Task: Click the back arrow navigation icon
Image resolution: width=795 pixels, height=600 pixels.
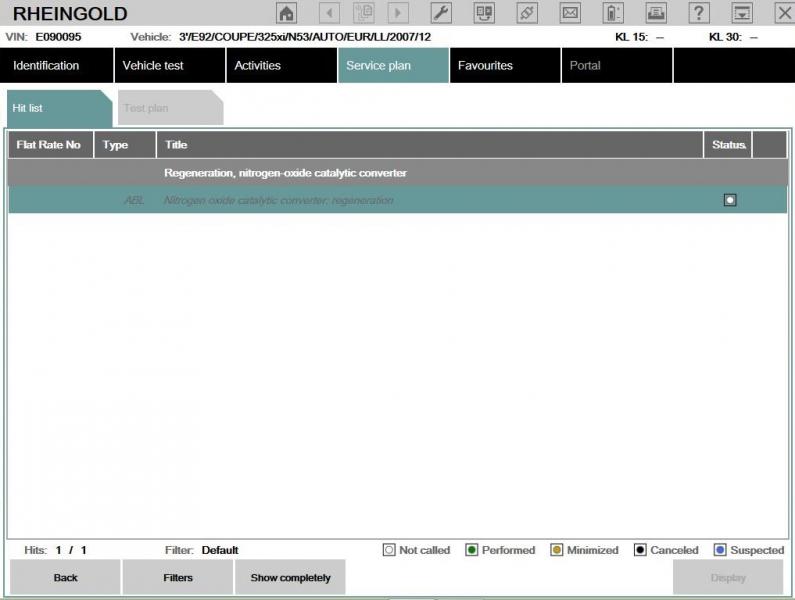Action: pyautogui.click(x=329, y=13)
